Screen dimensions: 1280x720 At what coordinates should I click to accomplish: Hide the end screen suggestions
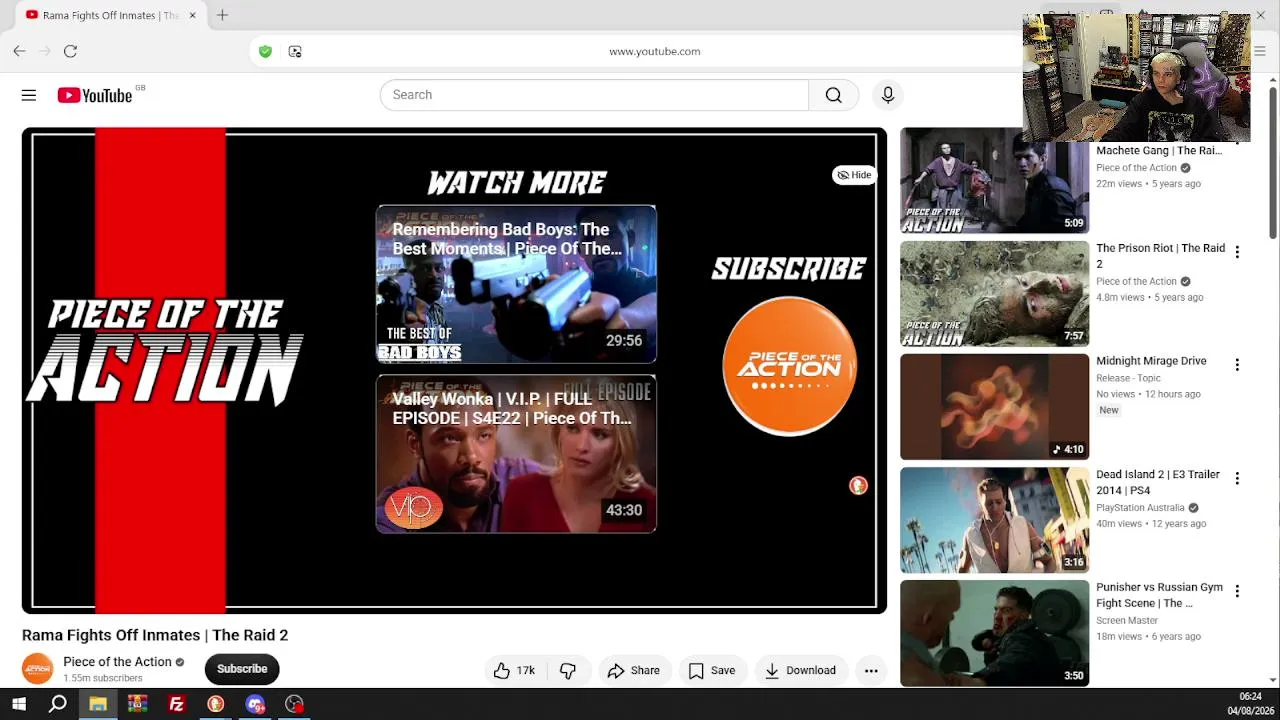(x=854, y=175)
